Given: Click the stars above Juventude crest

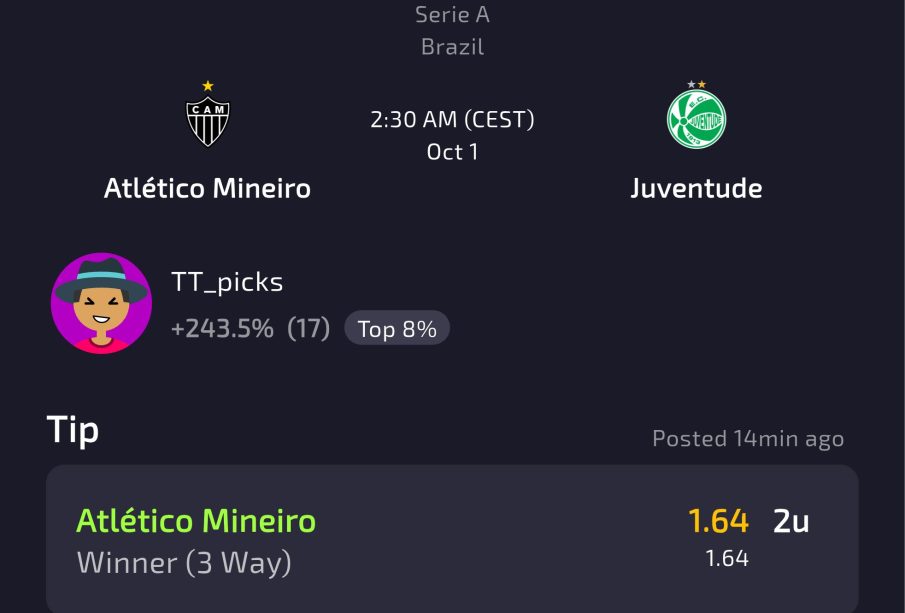Looking at the screenshot, I should point(696,85).
